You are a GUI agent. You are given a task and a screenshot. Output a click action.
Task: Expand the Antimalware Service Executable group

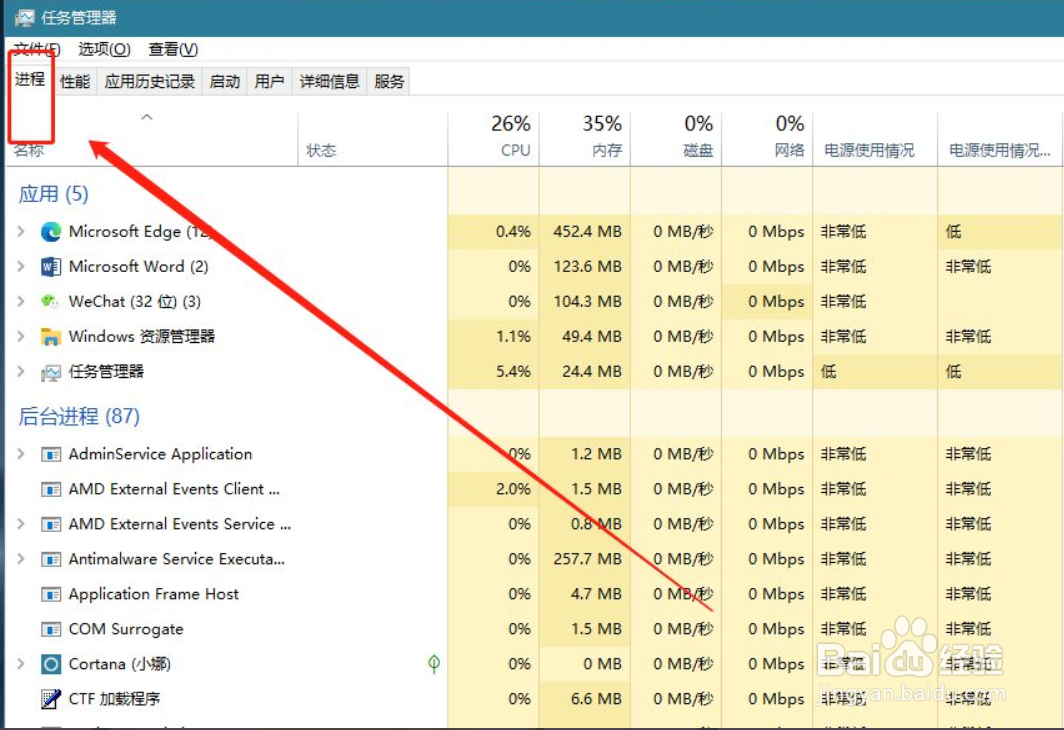click(21, 560)
